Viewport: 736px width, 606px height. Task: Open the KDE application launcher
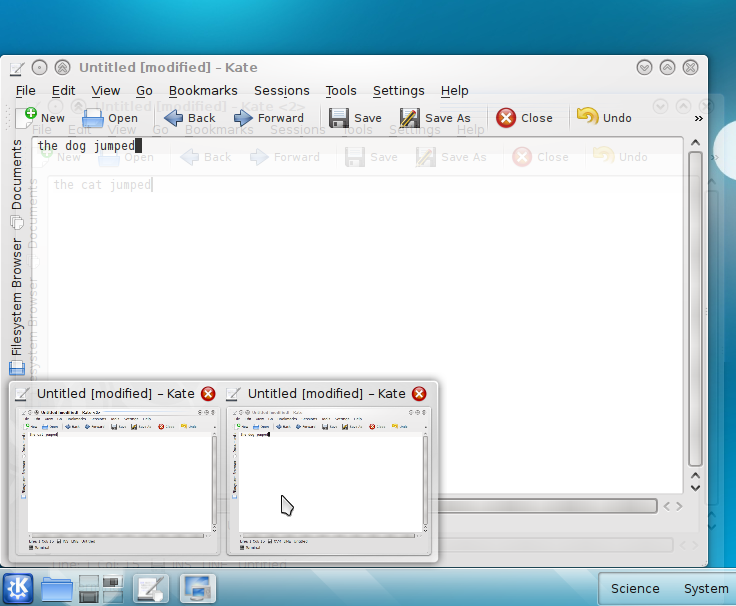(x=18, y=588)
